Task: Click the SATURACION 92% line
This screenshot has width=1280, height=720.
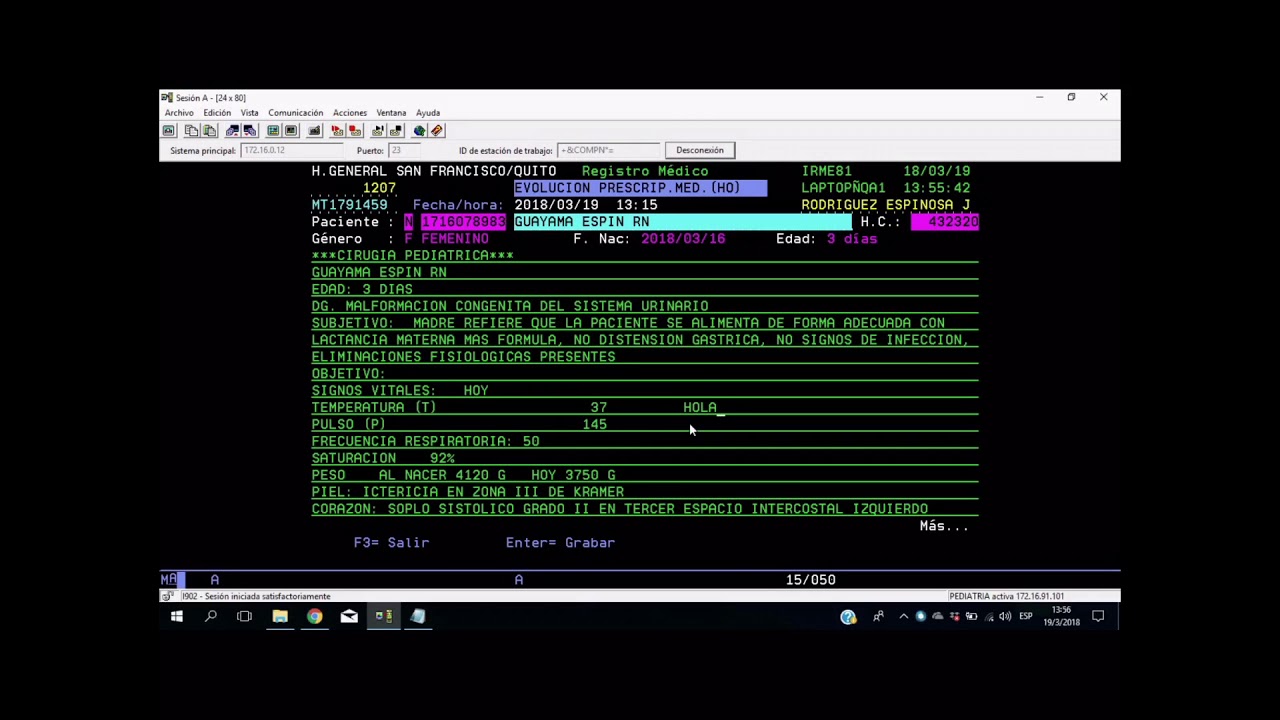Action: click(x=644, y=458)
